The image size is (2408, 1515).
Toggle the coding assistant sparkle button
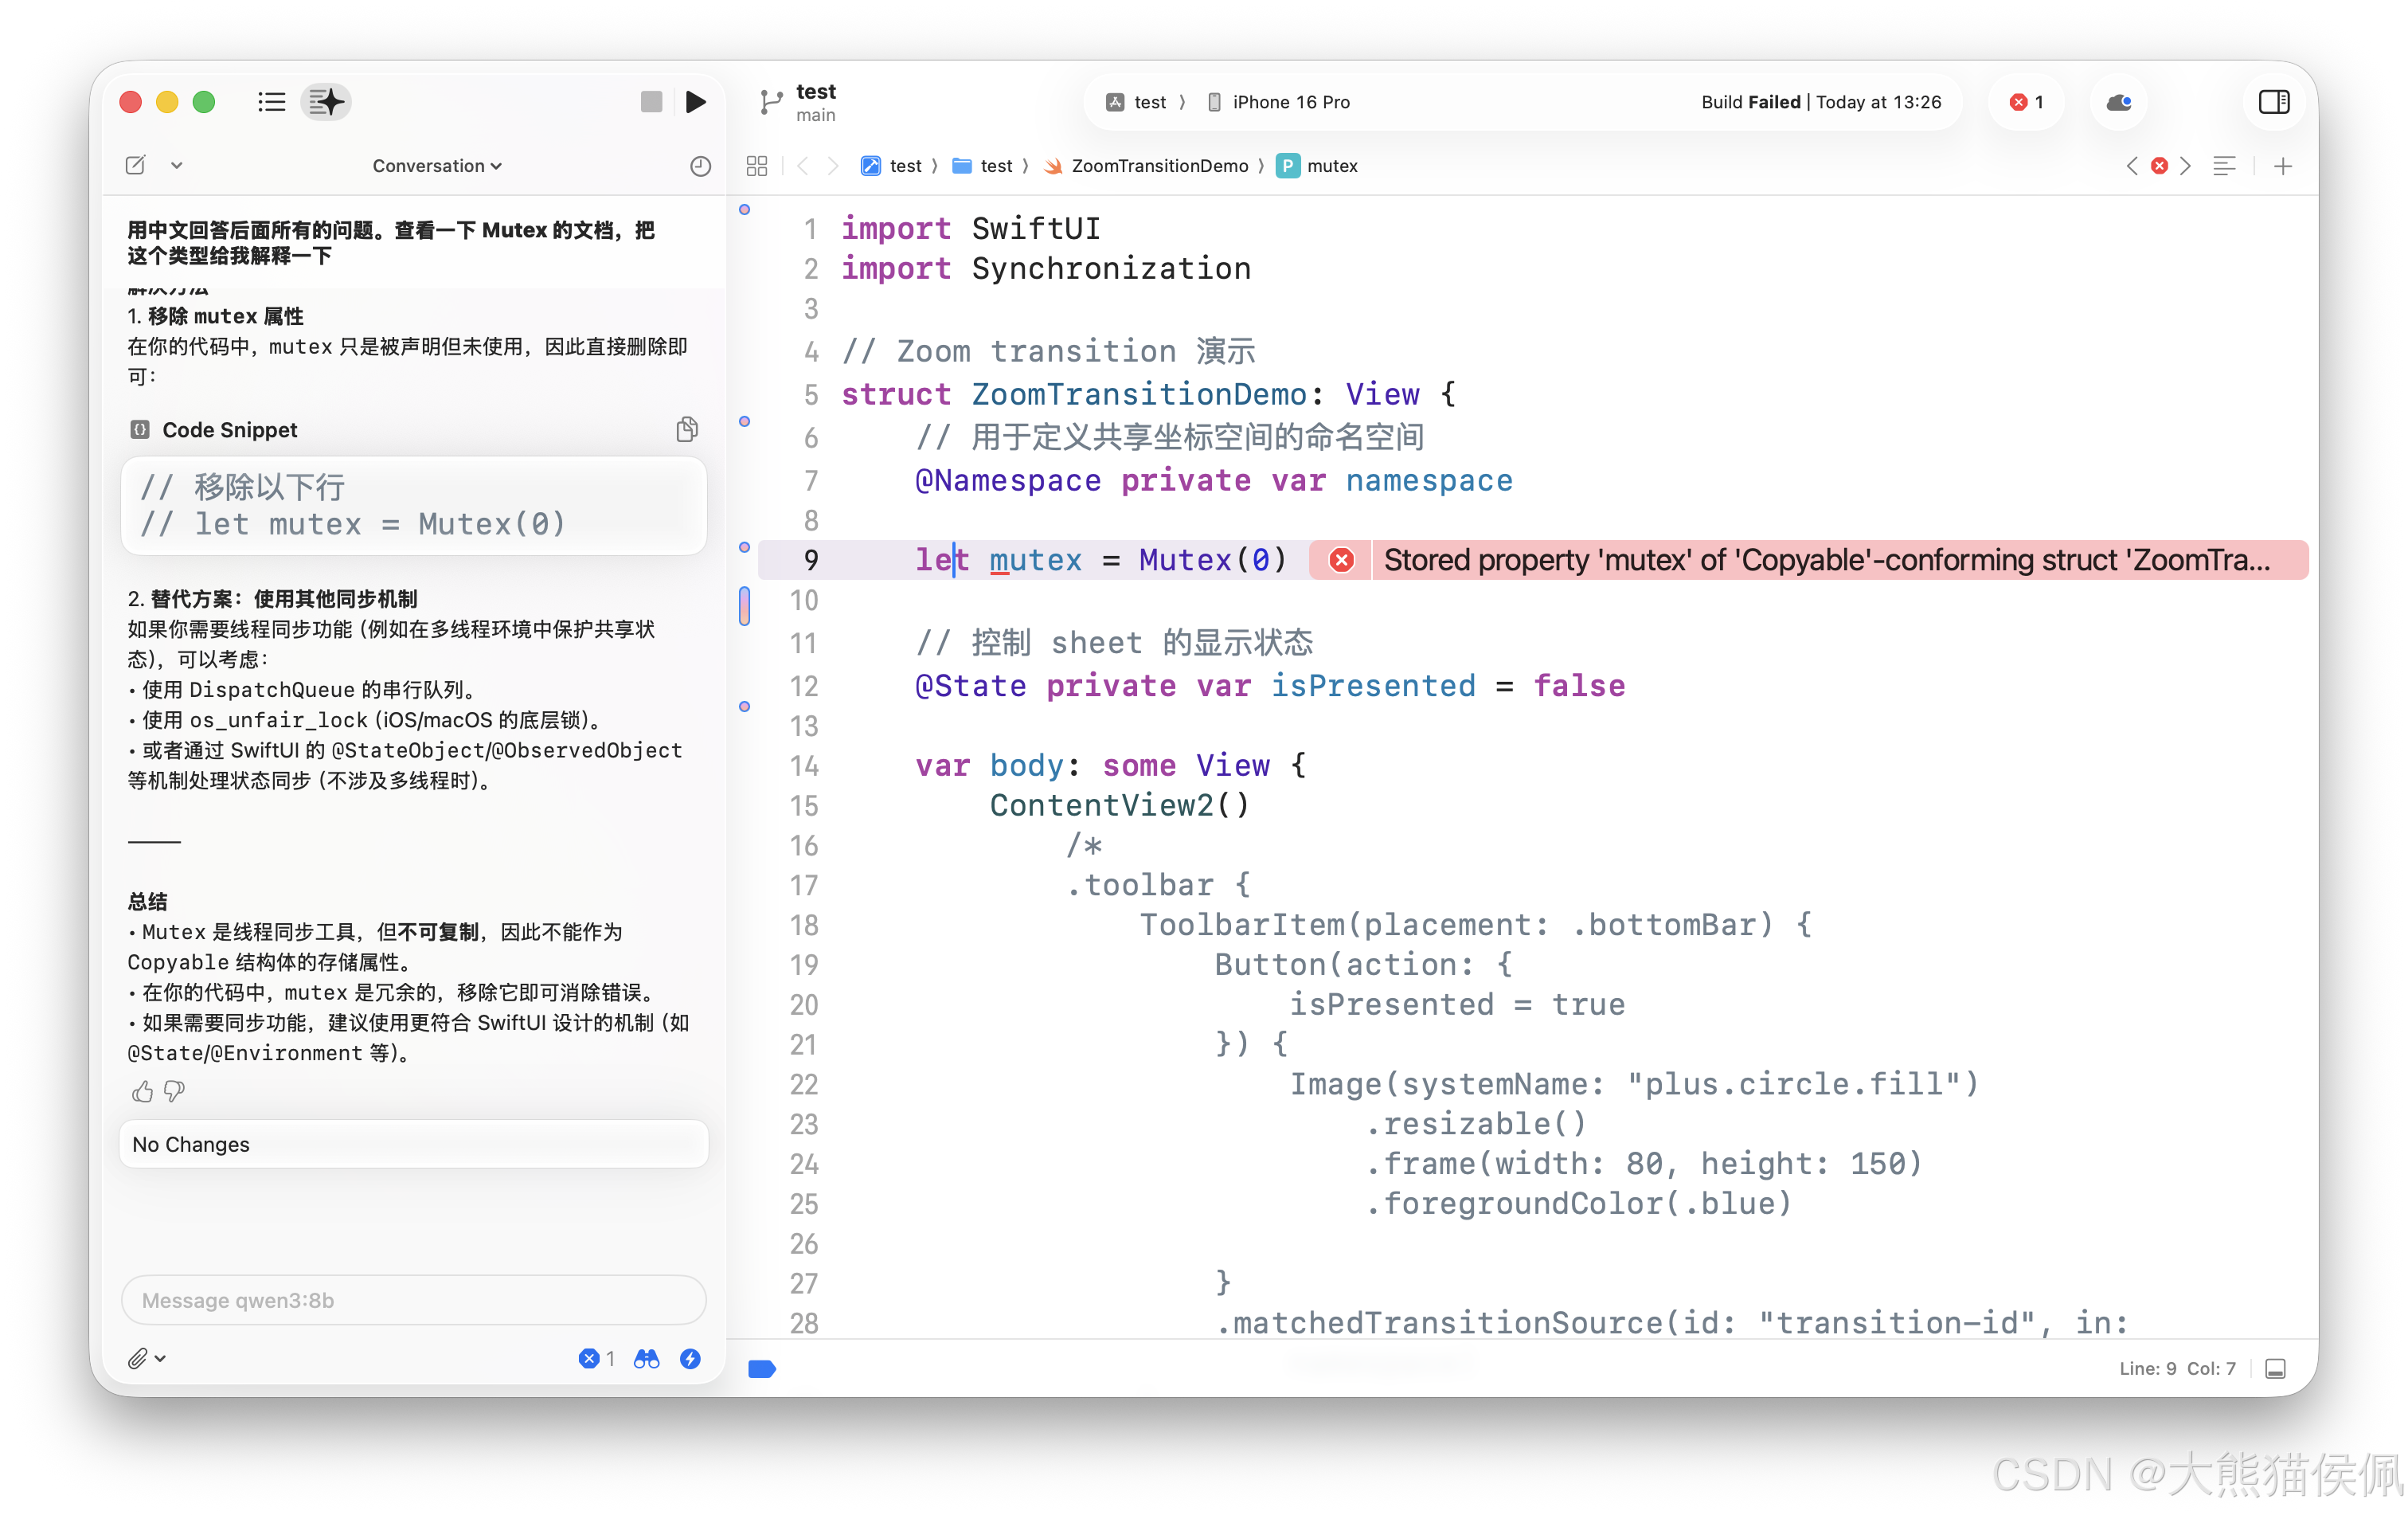pyautogui.click(x=326, y=102)
